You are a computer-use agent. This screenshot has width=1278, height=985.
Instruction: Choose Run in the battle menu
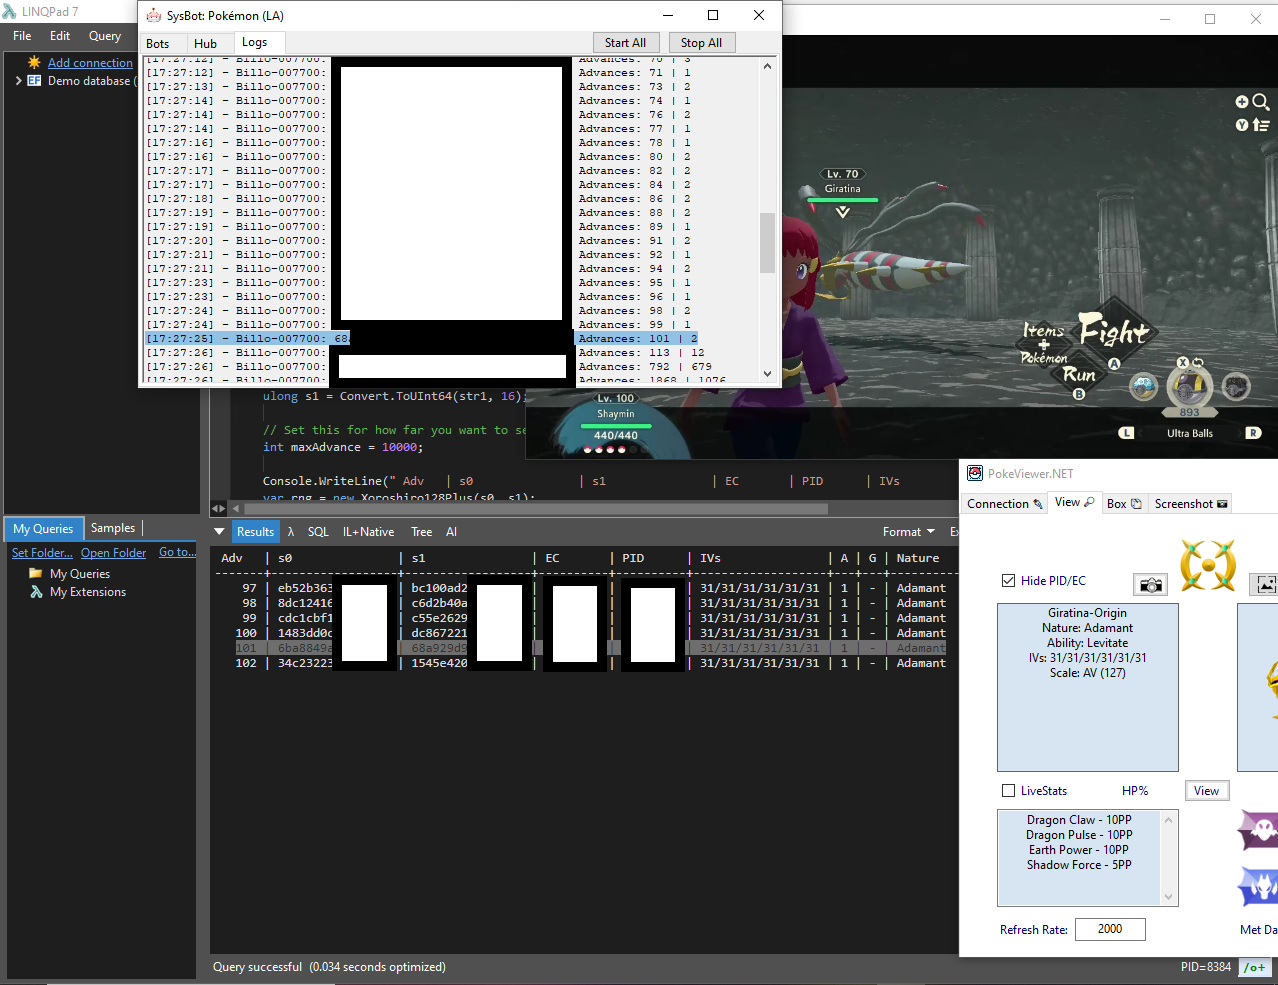[x=1079, y=374]
